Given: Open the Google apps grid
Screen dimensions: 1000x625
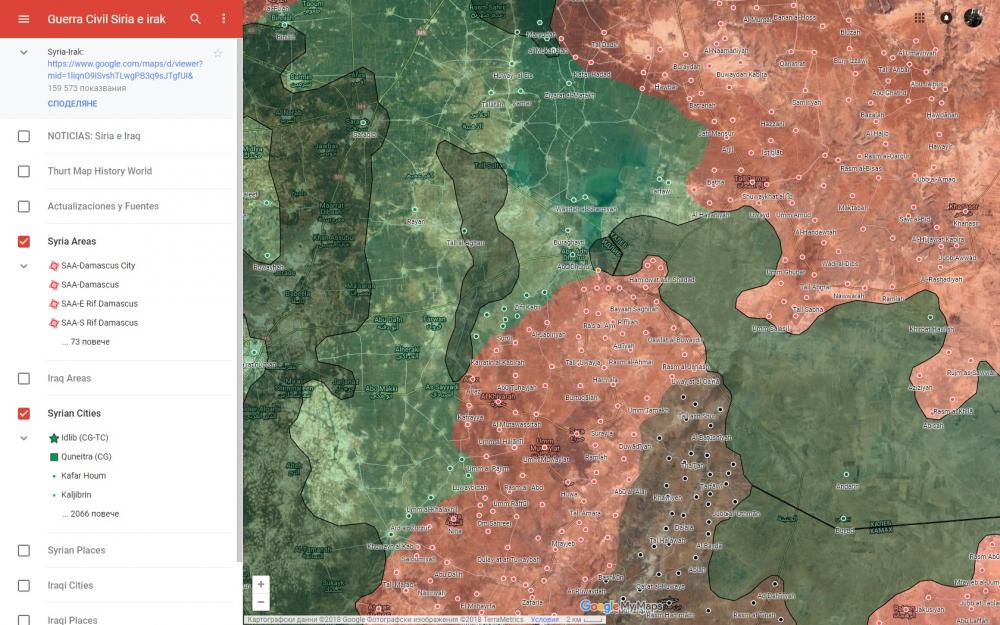Looking at the screenshot, I should 919,18.
